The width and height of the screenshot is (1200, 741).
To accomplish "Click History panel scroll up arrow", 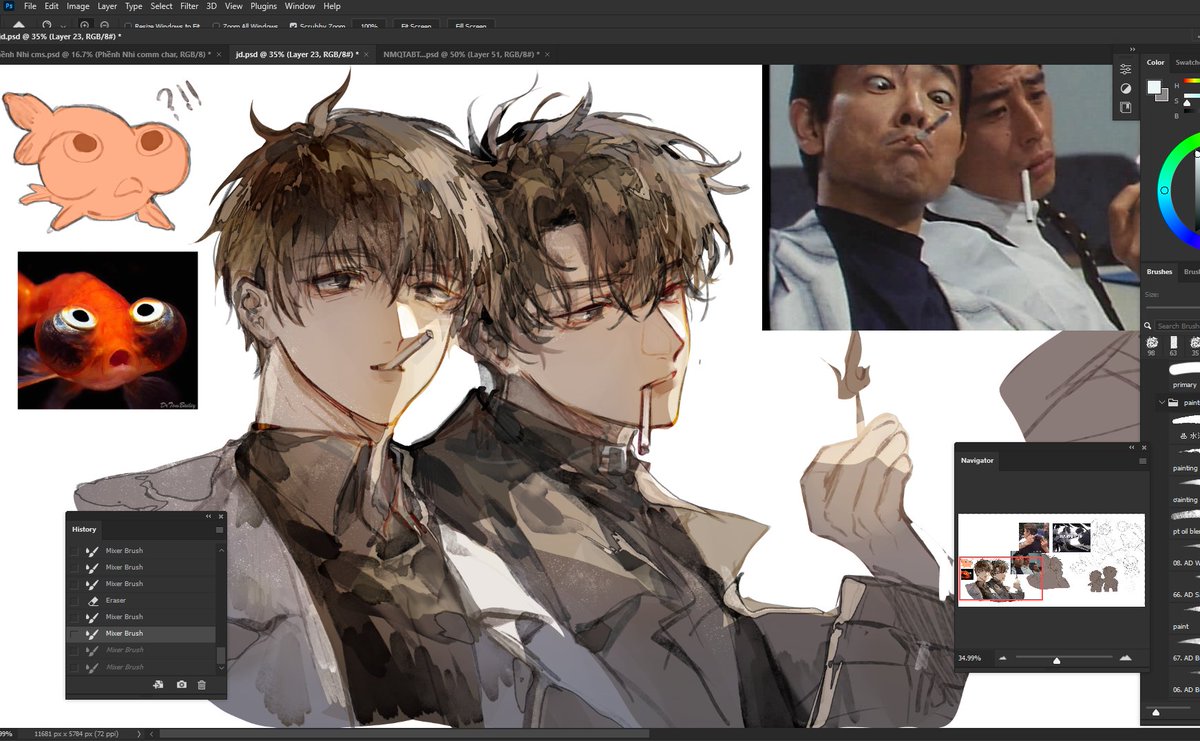I will point(221,549).
